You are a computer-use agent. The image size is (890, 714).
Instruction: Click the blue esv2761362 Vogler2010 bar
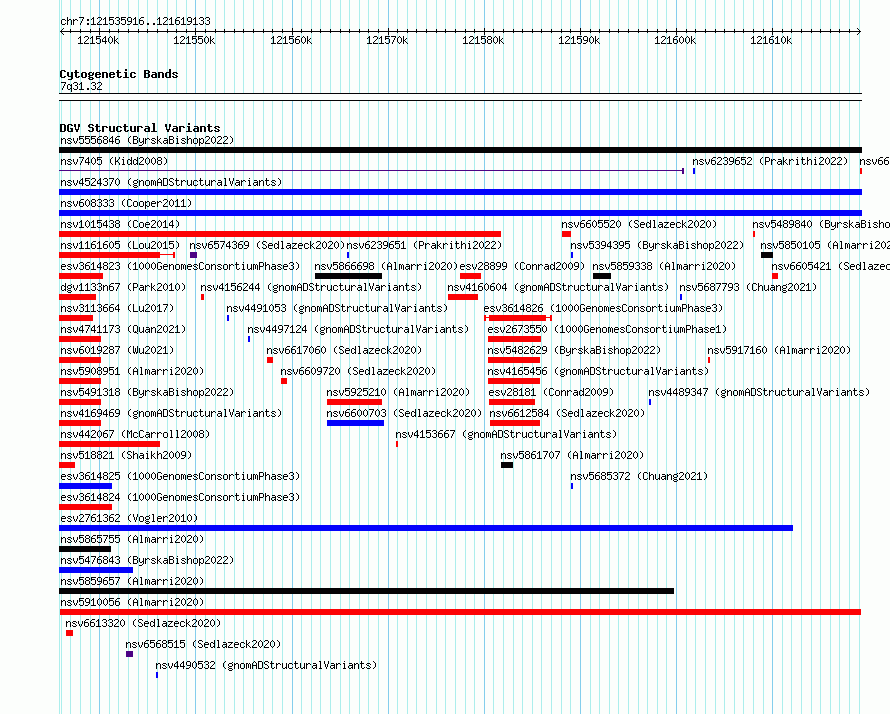426,528
